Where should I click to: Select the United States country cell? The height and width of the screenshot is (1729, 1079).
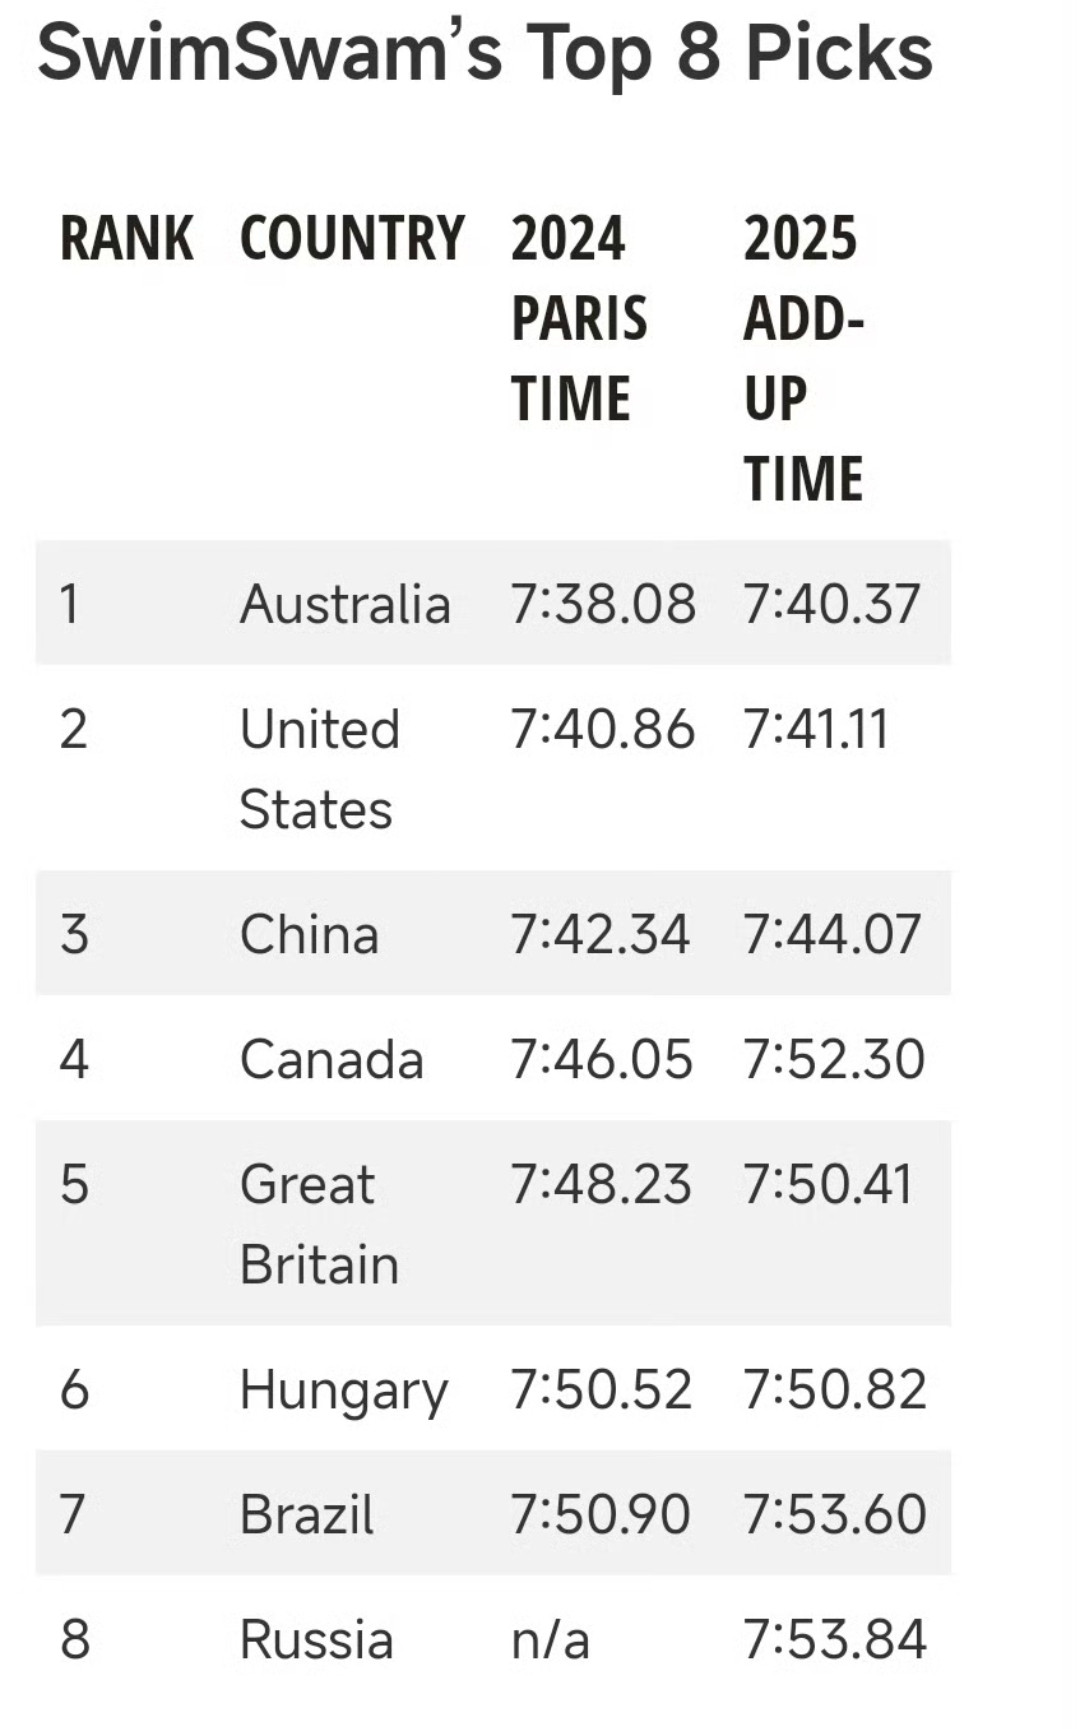(x=320, y=768)
